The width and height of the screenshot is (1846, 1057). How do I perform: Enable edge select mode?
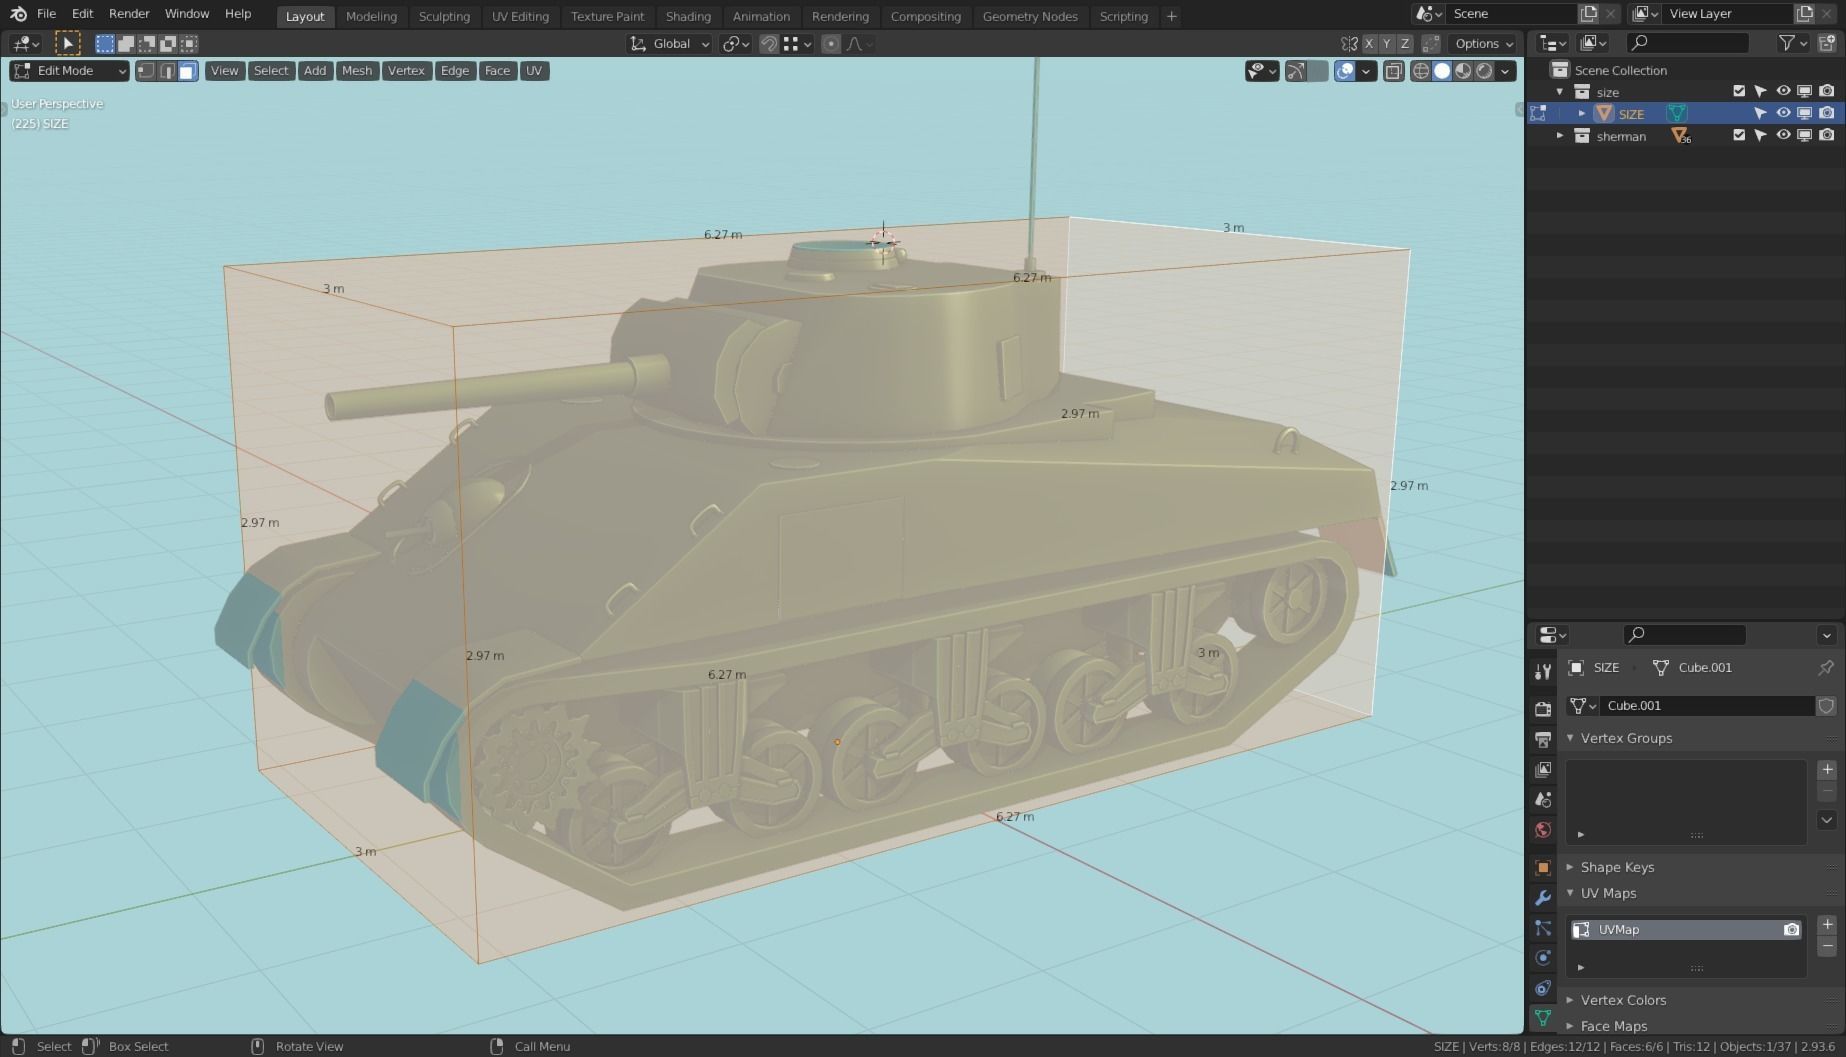(x=167, y=71)
